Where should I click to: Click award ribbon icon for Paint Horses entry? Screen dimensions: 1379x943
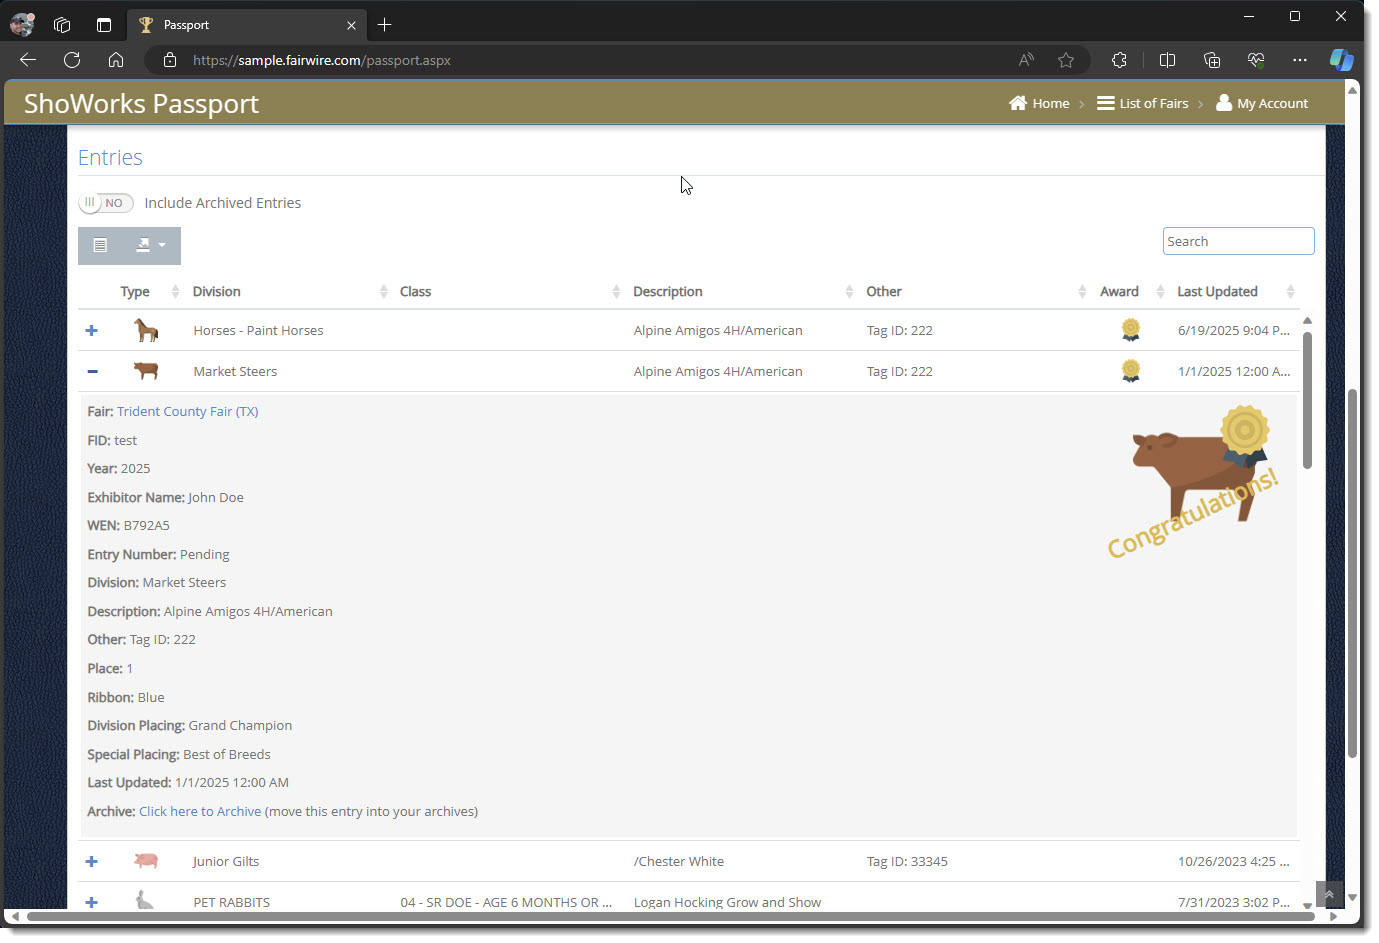point(1130,330)
